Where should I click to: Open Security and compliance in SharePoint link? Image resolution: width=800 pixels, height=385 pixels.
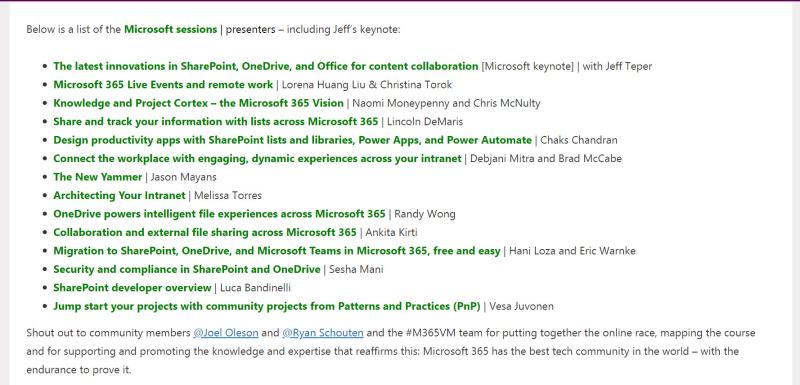187,269
